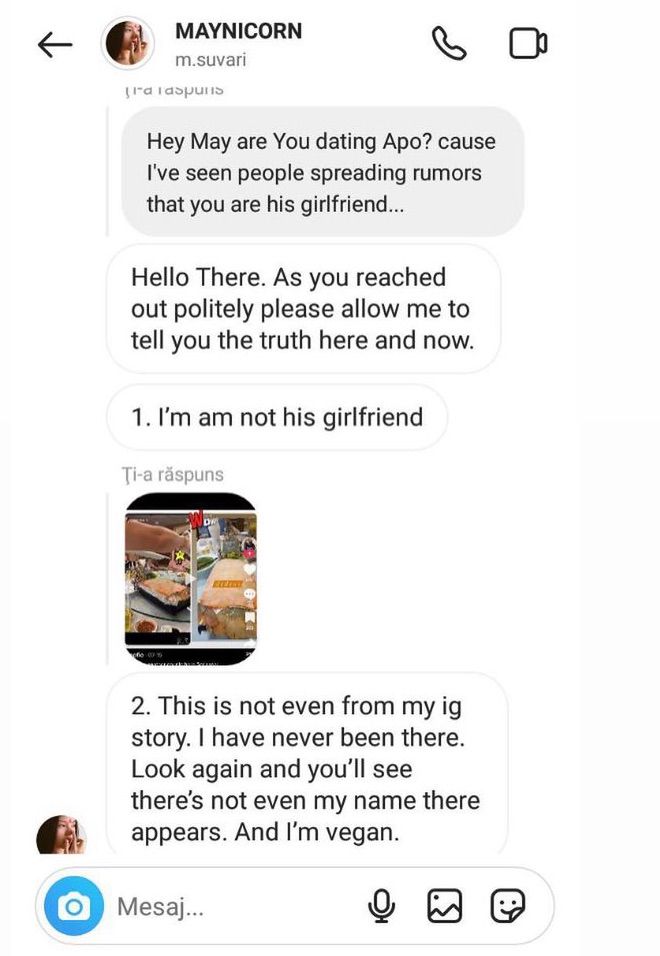This screenshot has height=956, width=660.
Task: Tap the heart icon on the video thumbnail
Action: tap(249, 569)
